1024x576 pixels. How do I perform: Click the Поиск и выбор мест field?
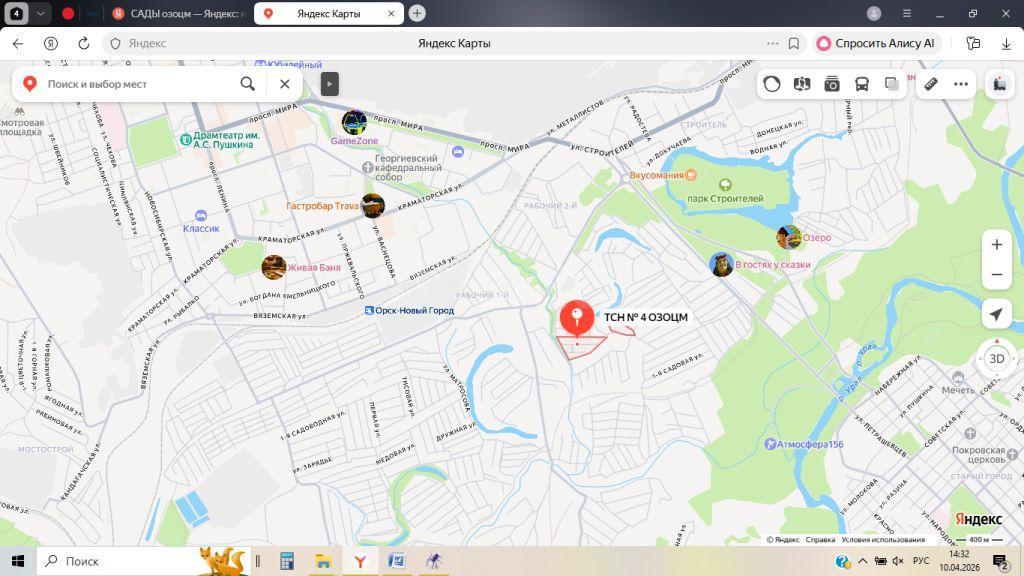pos(135,84)
